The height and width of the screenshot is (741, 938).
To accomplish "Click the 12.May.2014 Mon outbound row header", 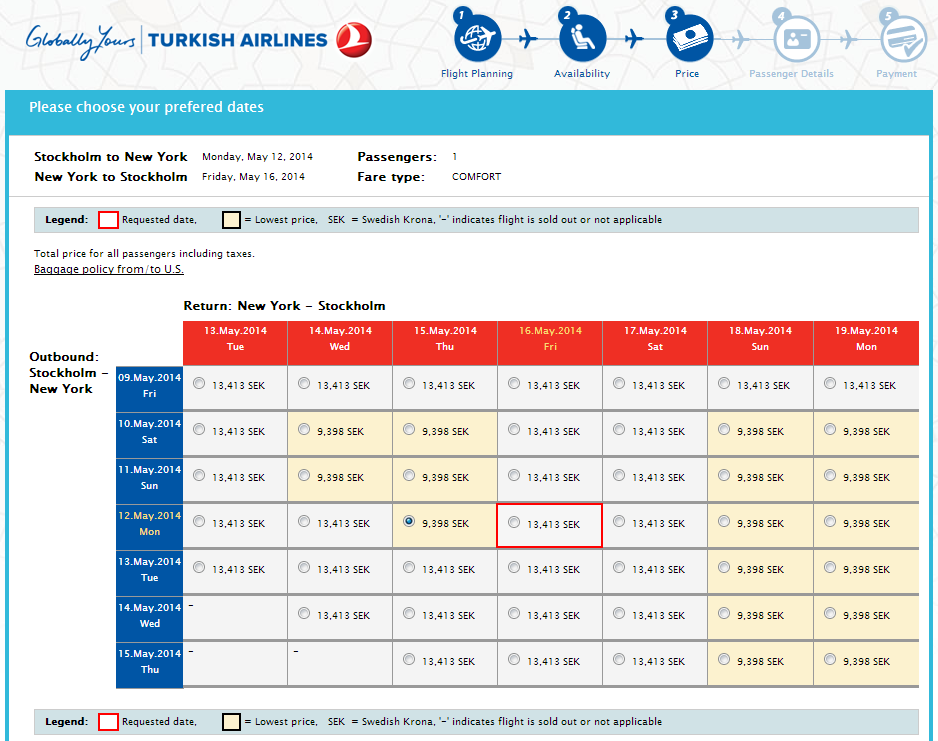I will (149, 524).
